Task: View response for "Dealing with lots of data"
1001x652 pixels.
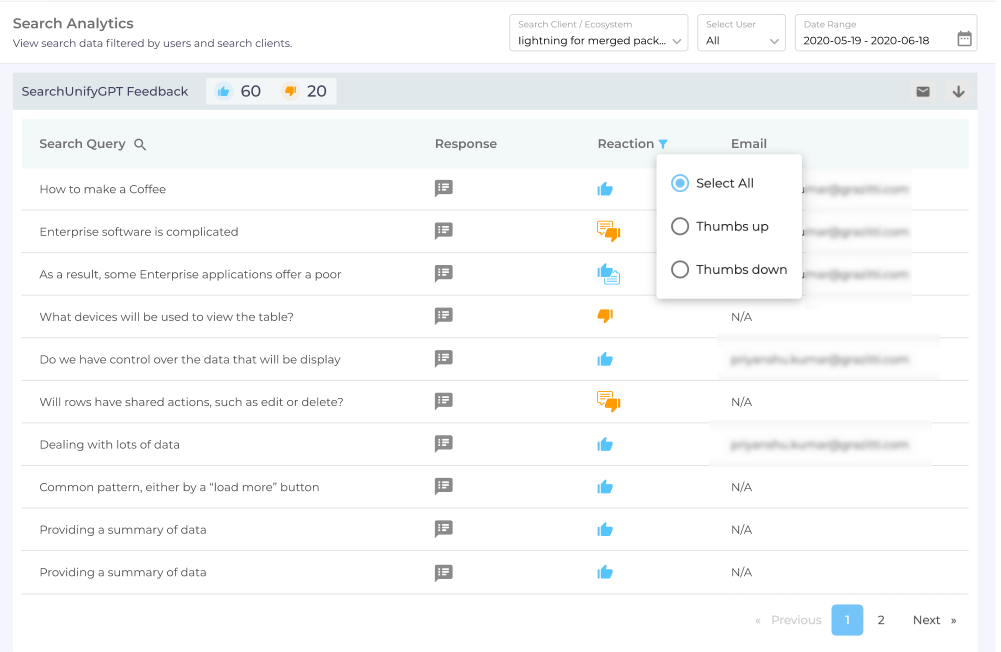Action: pos(444,444)
